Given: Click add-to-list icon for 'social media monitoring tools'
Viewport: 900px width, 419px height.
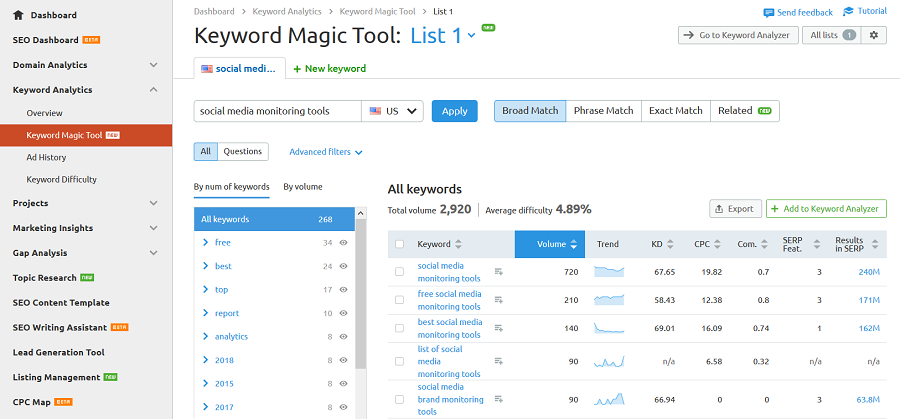Looking at the screenshot, I should 499,271.
